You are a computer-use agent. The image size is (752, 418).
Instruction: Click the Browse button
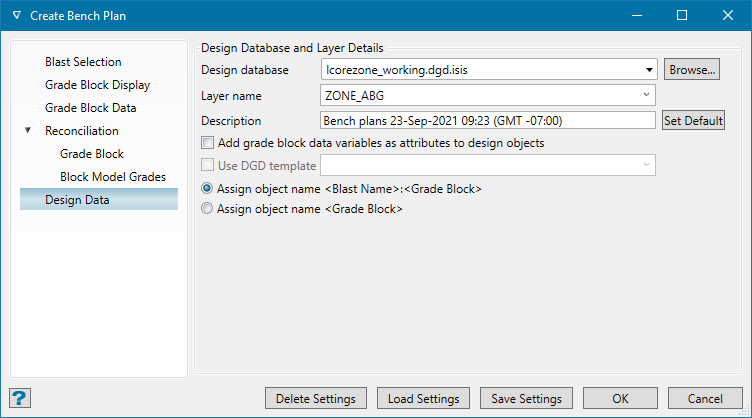point(692,70)
